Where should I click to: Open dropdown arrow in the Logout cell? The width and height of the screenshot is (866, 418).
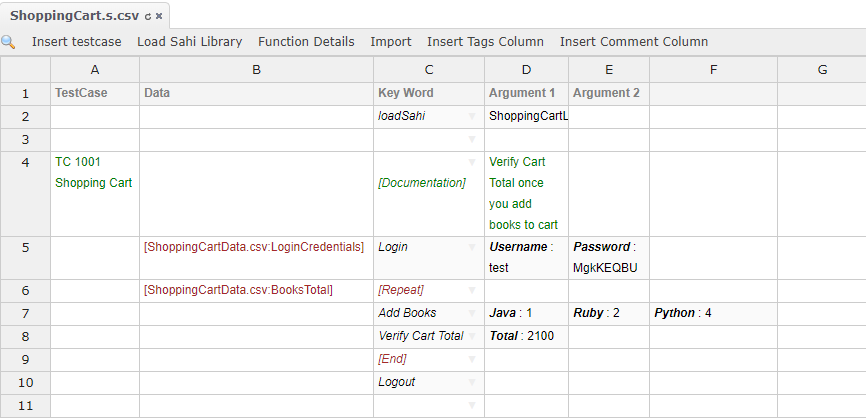(472, 383)
